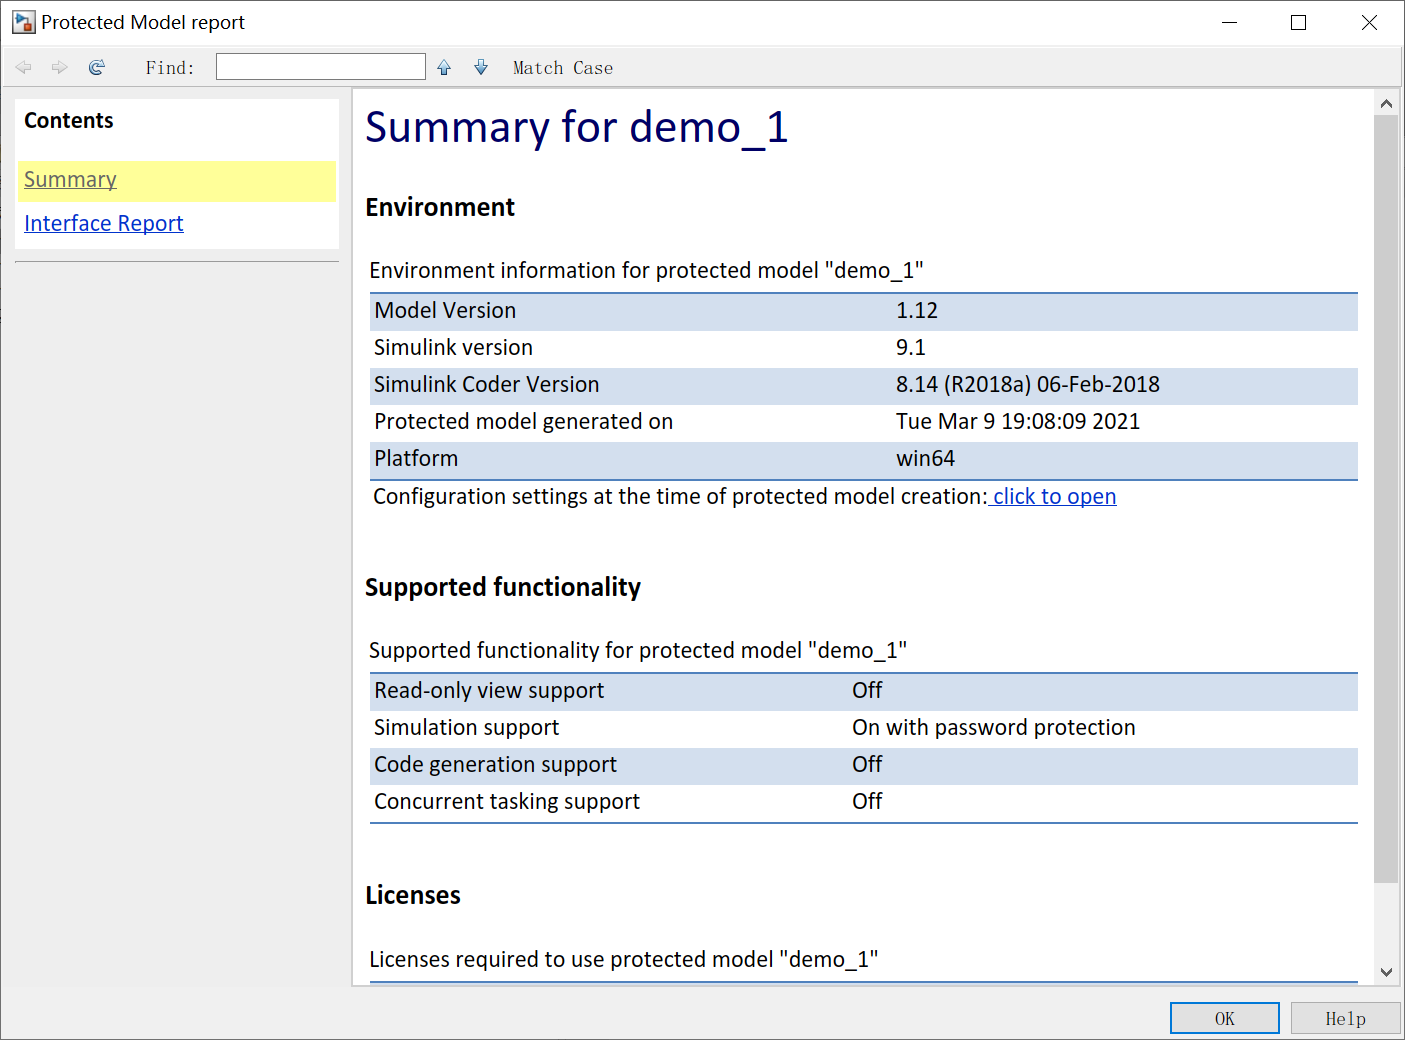
Task: Minimize the Protected Model report window
Action: pos(1229,22)
